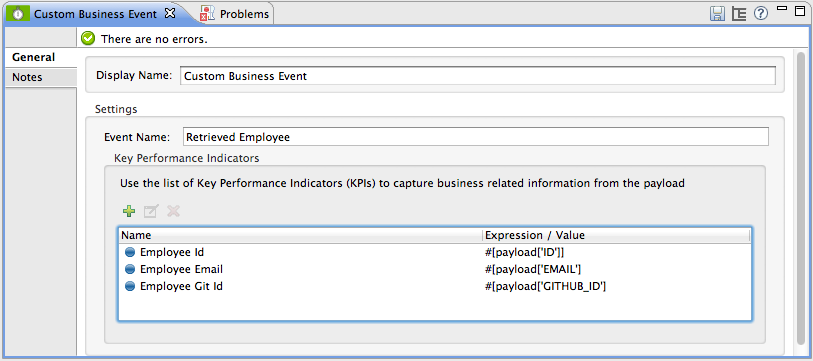
Task: Open the Notes side tab
Action: click(40, 77)
